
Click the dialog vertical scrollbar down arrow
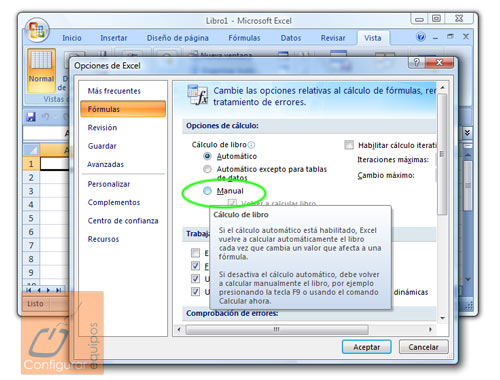coord(442,318)
